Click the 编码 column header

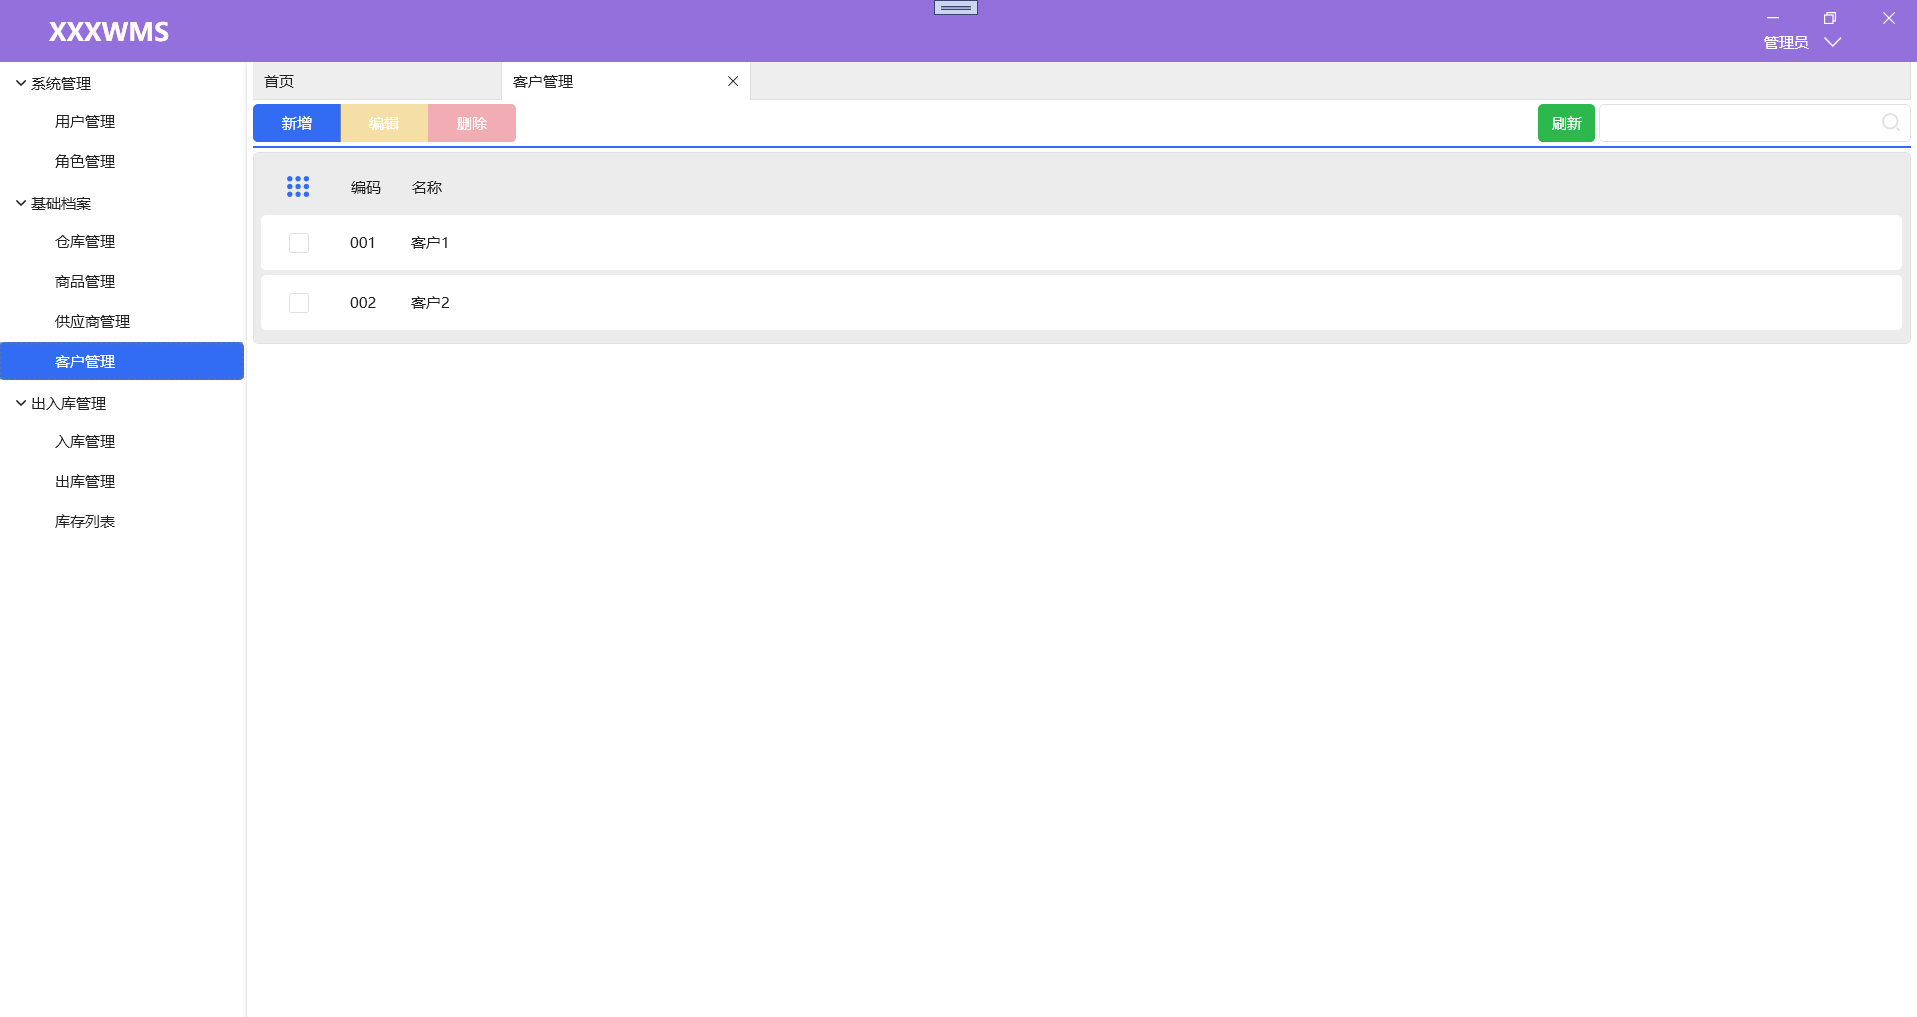[x=366, y=187]
